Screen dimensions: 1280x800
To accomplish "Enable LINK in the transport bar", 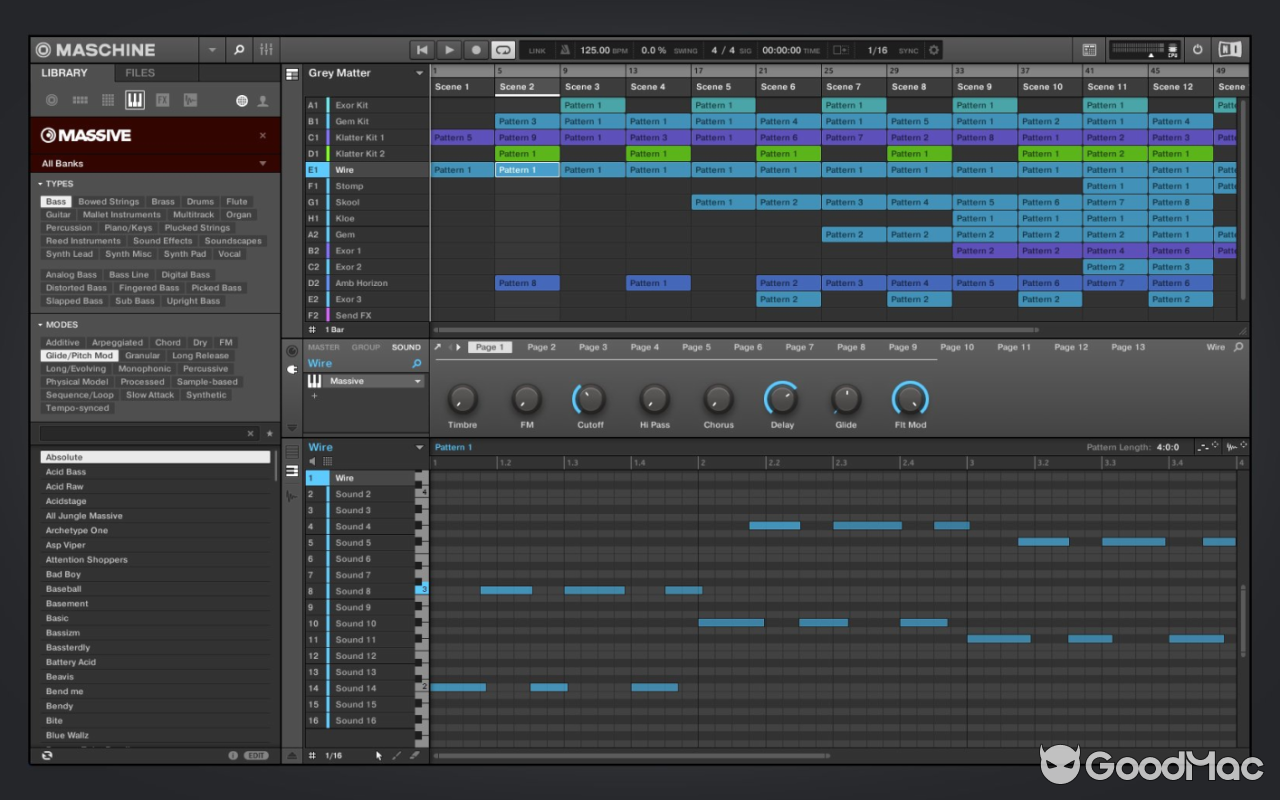I will coord(536,49).
